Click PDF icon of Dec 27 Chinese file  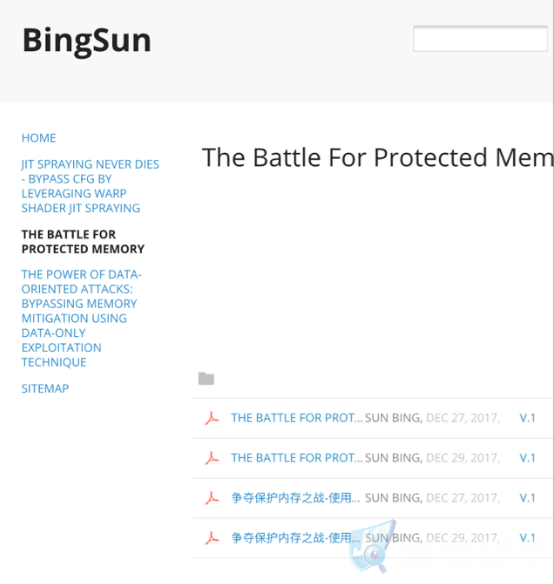click(212, 498)
